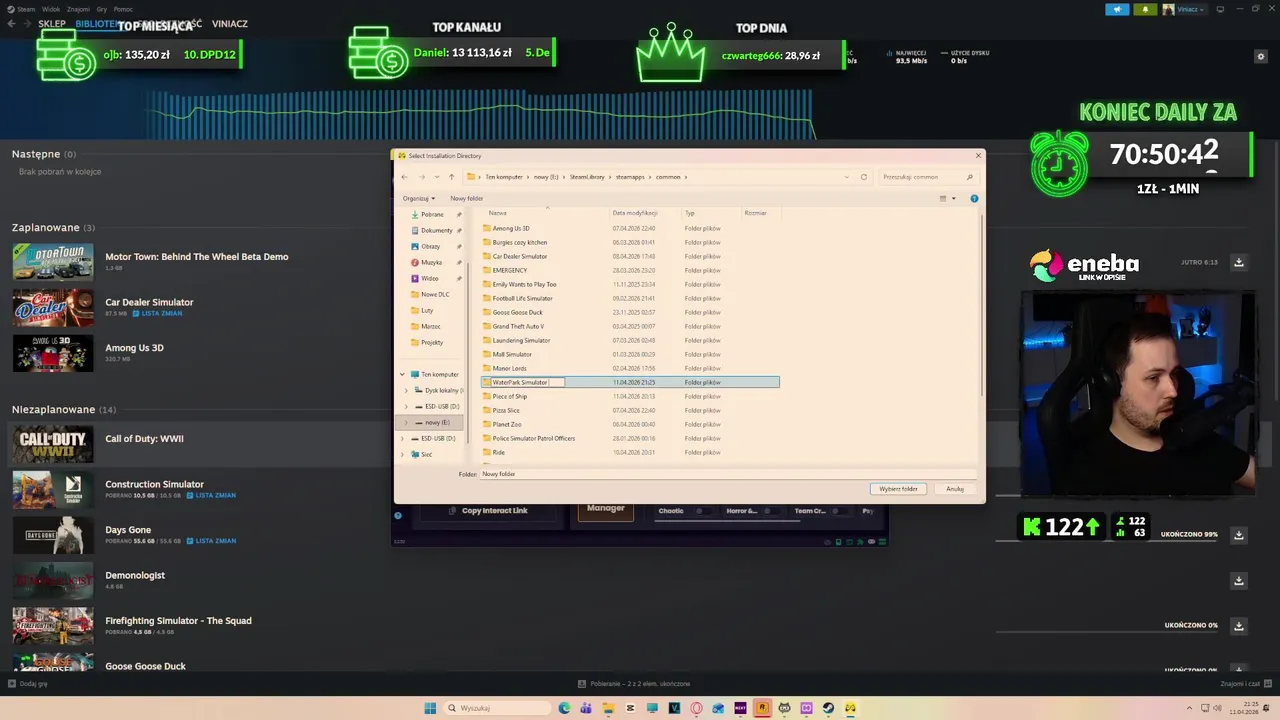
Task: Collapse the 'Ten komputer' tree node
Action: (403, 374)
